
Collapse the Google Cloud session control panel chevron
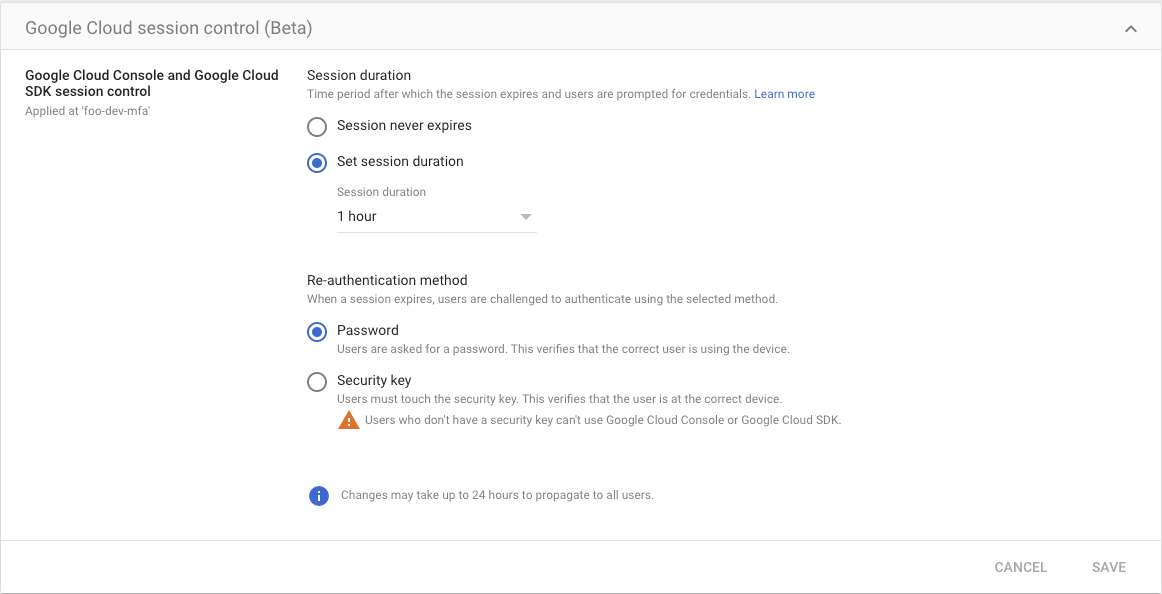click(1130, 29)
